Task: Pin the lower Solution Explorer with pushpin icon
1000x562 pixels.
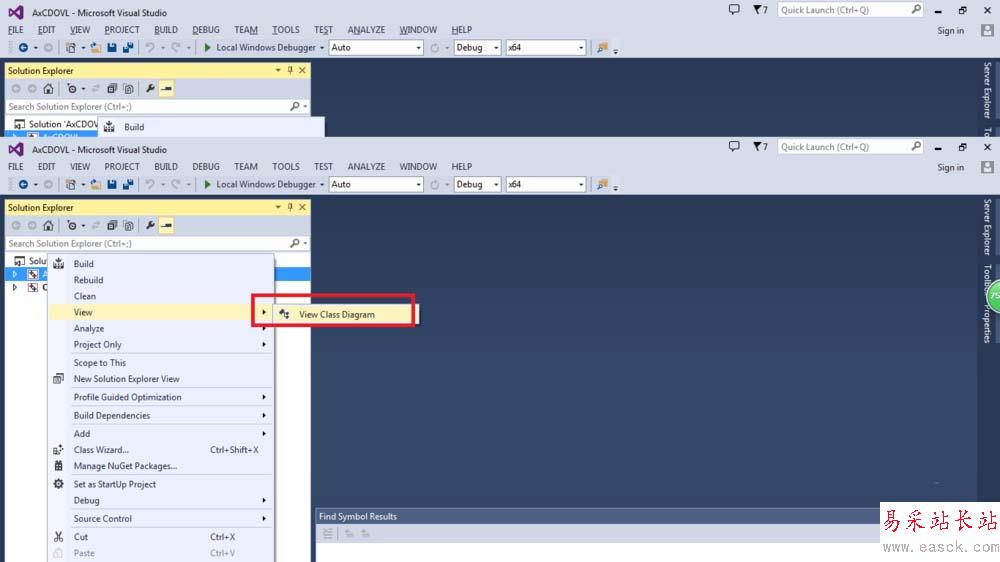Action: click(290, 207)
